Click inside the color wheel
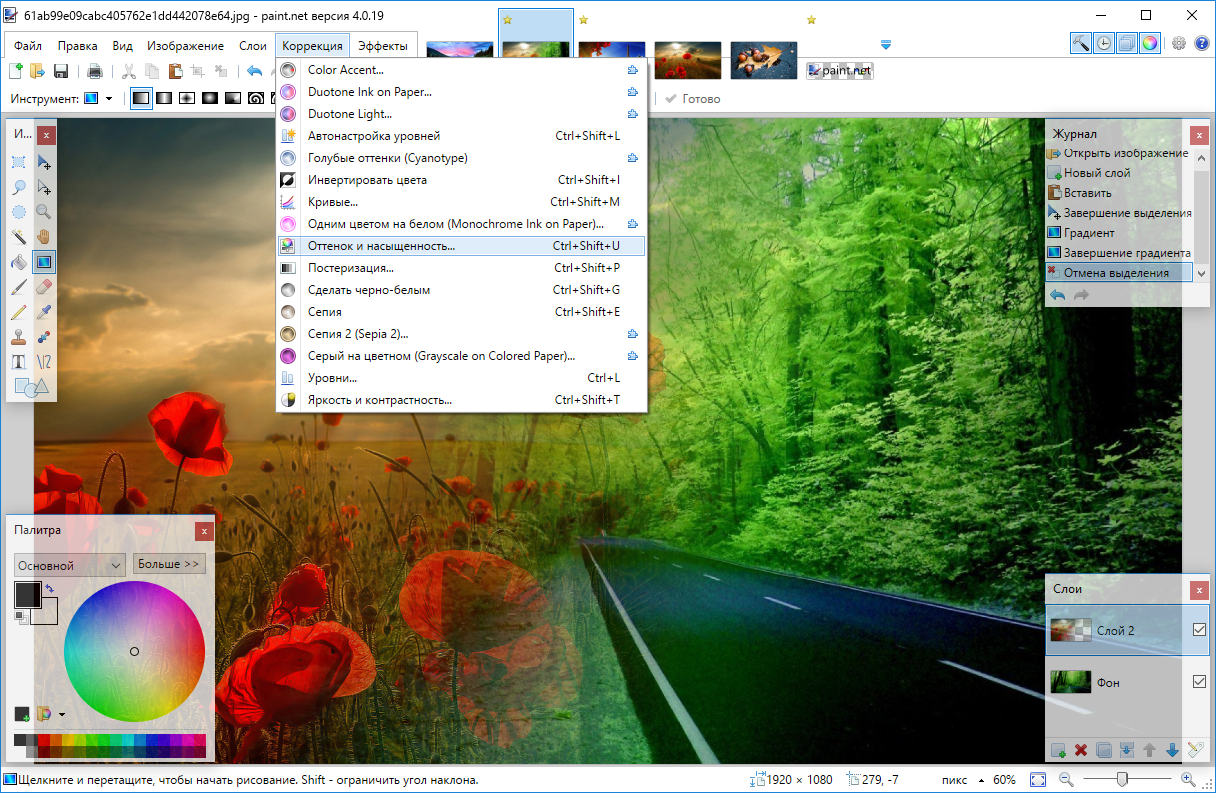This screenshot has width=1216, height=793. [x=134, y=651]
